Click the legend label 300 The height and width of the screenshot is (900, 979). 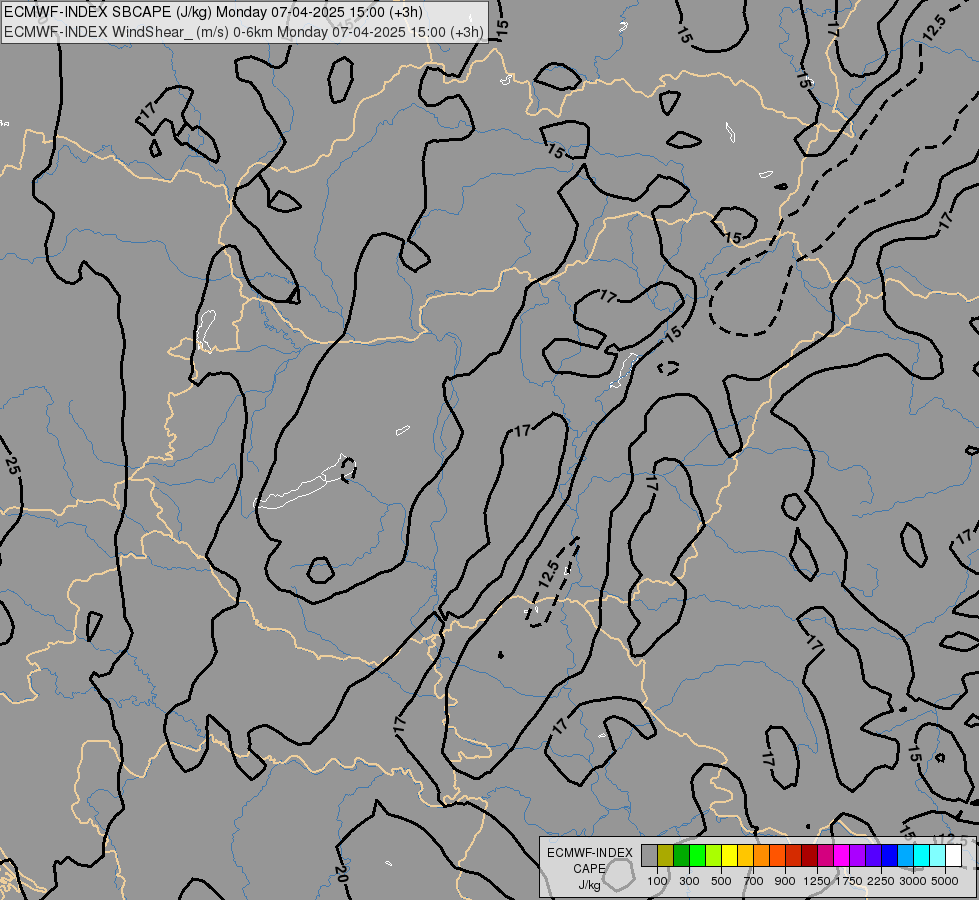(689, 881)
